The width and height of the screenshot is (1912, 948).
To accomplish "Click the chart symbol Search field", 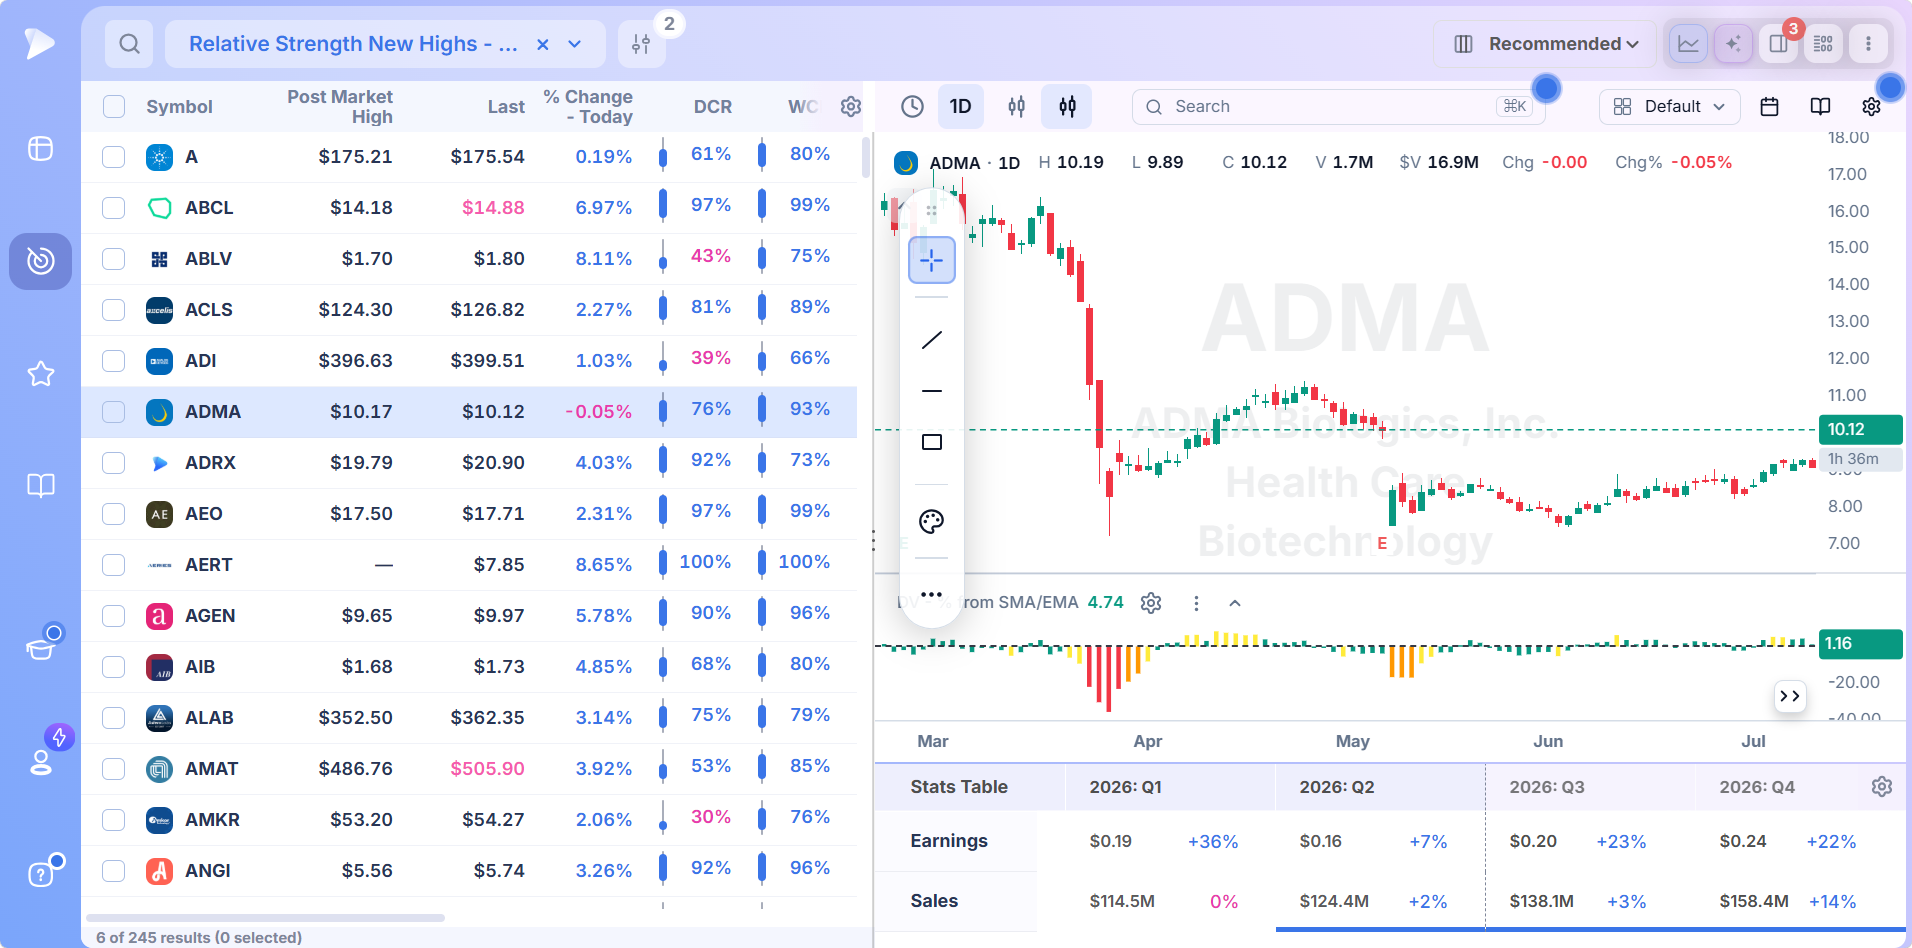I will [x=1338, y=106].
